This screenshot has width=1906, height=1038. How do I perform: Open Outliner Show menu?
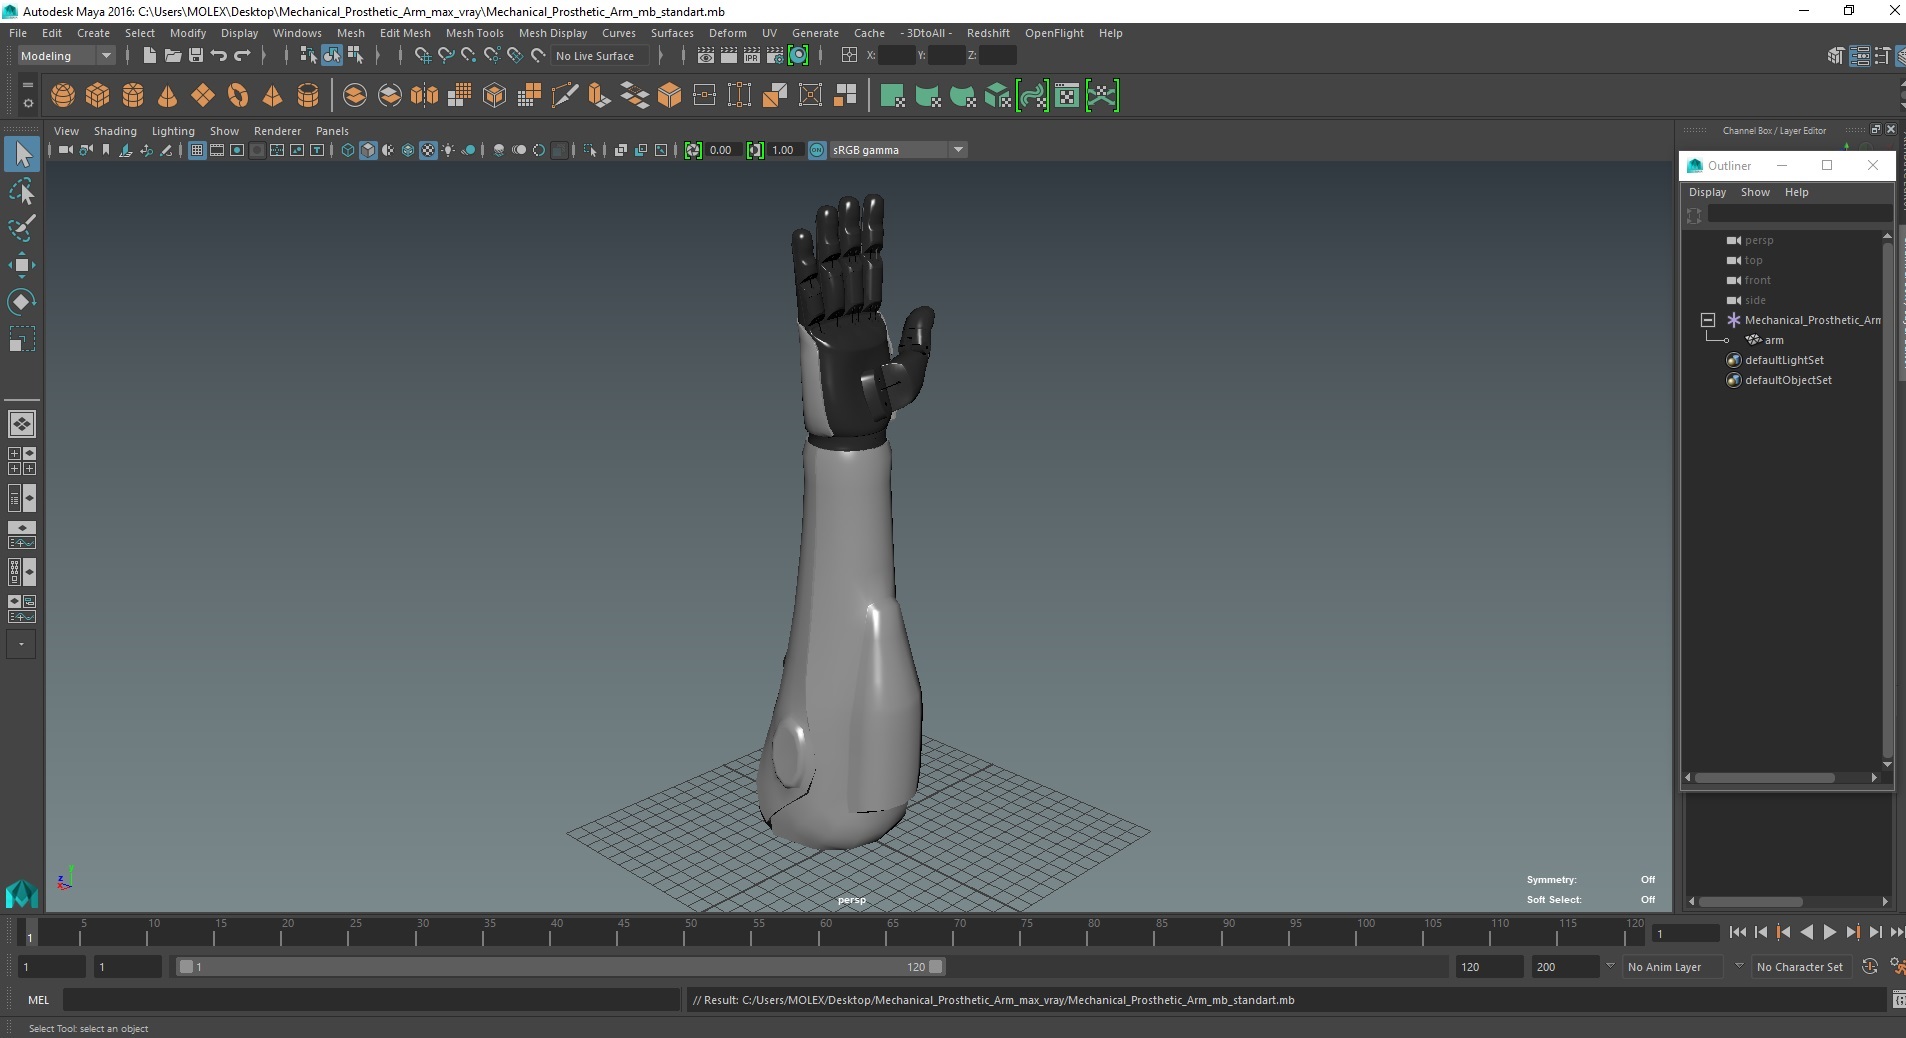1755,192
